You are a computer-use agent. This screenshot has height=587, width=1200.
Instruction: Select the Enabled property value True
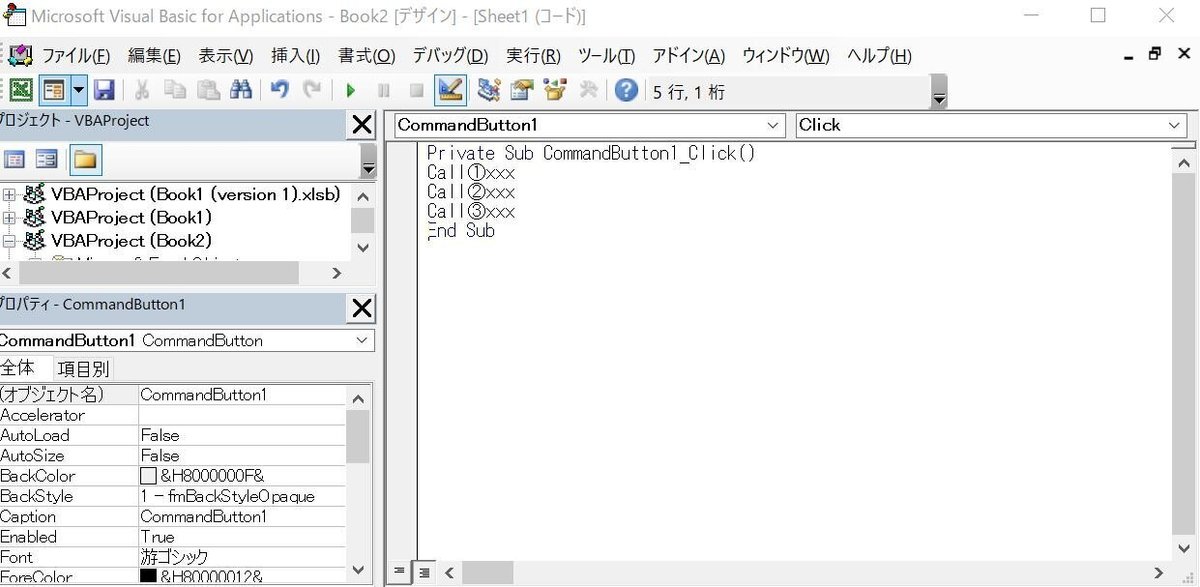(242, 536)
